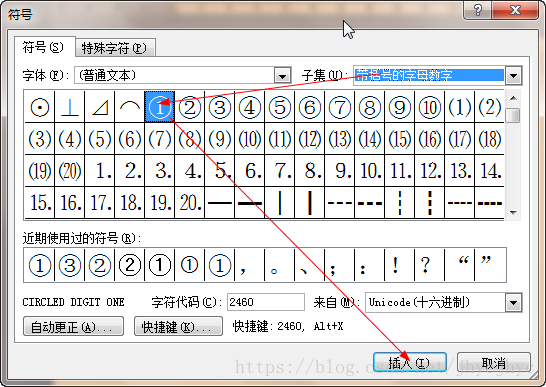Choose the "14." number full stop symbol
The height and width of the screenshot is (387, 546).
[489, 171]
